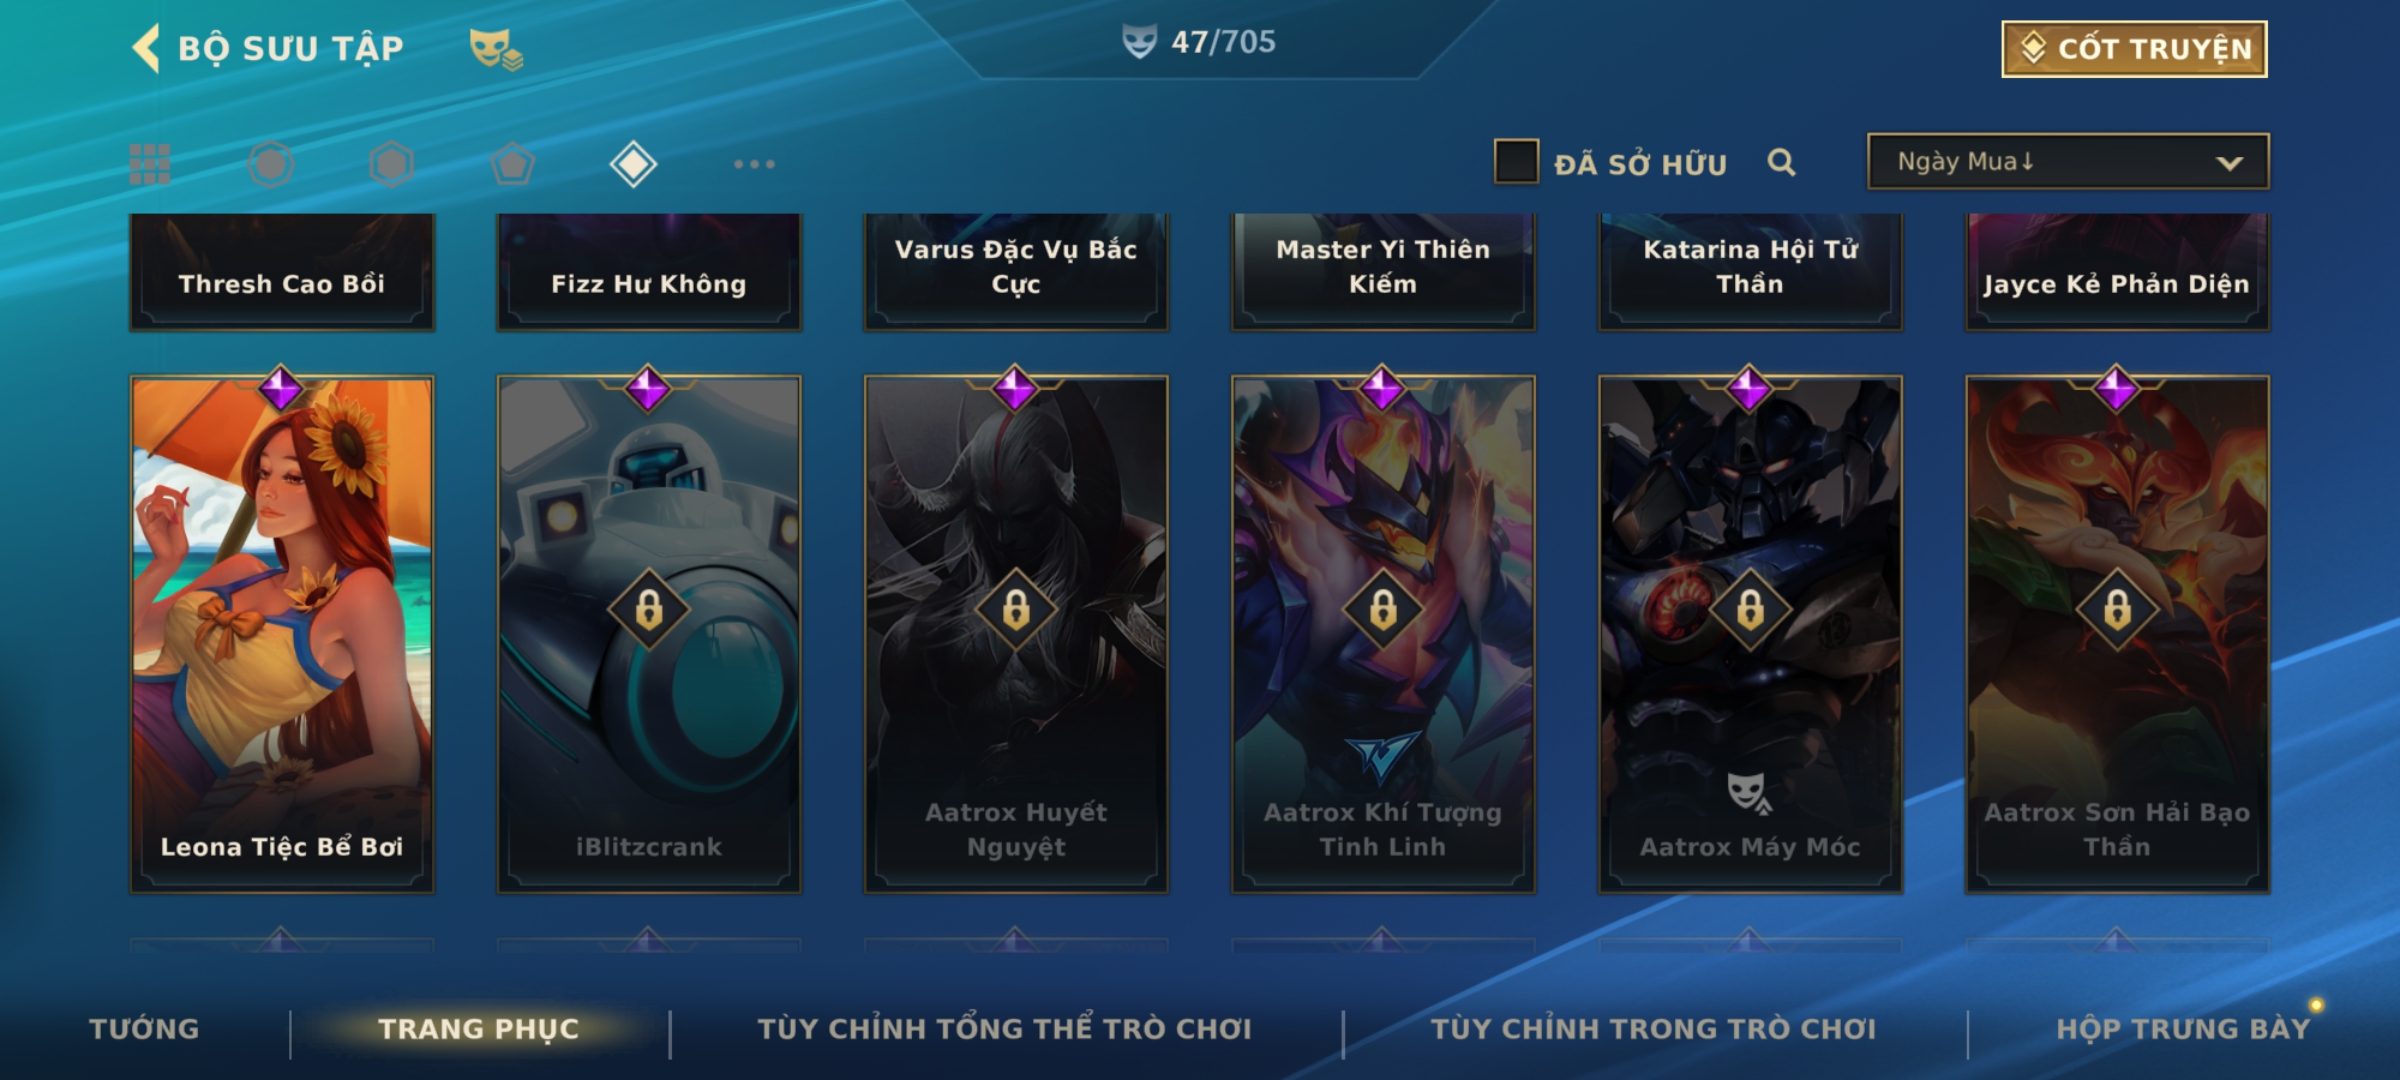The image size is (2400, 1080).
Task: Select the diamond rarity filter icon
Action: pyautogui.click(x=633, y=164)
